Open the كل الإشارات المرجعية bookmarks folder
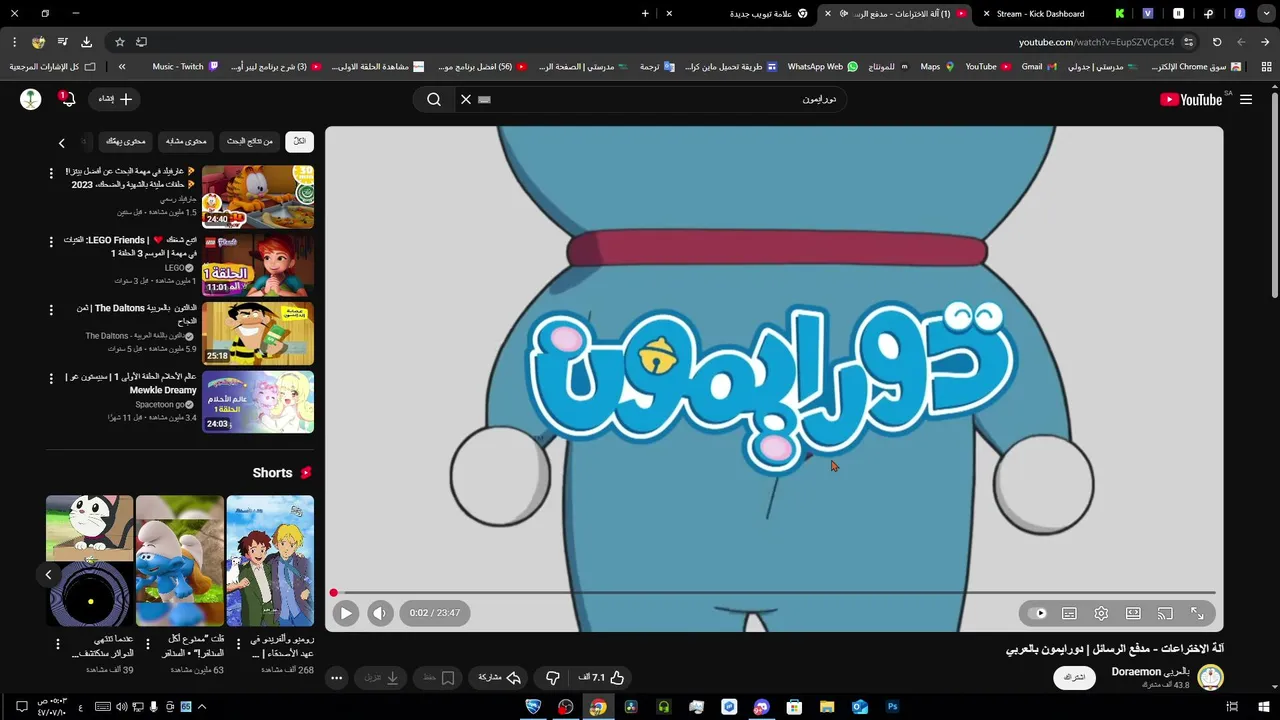1280x720 pixels. 53,67
